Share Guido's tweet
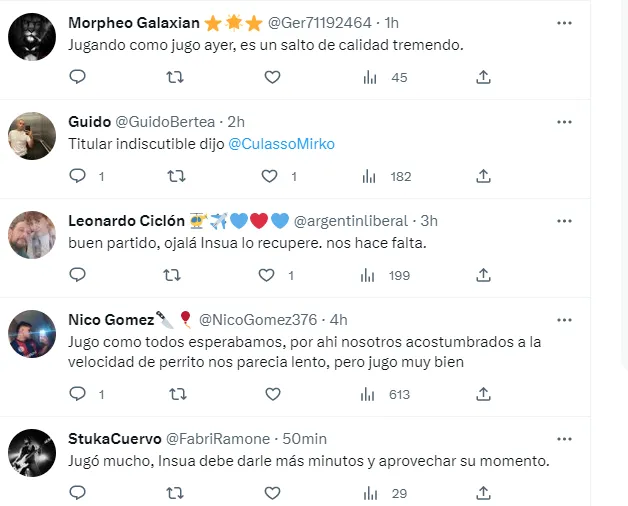This screenshot has height=506, width=628. tap(483, 176)
